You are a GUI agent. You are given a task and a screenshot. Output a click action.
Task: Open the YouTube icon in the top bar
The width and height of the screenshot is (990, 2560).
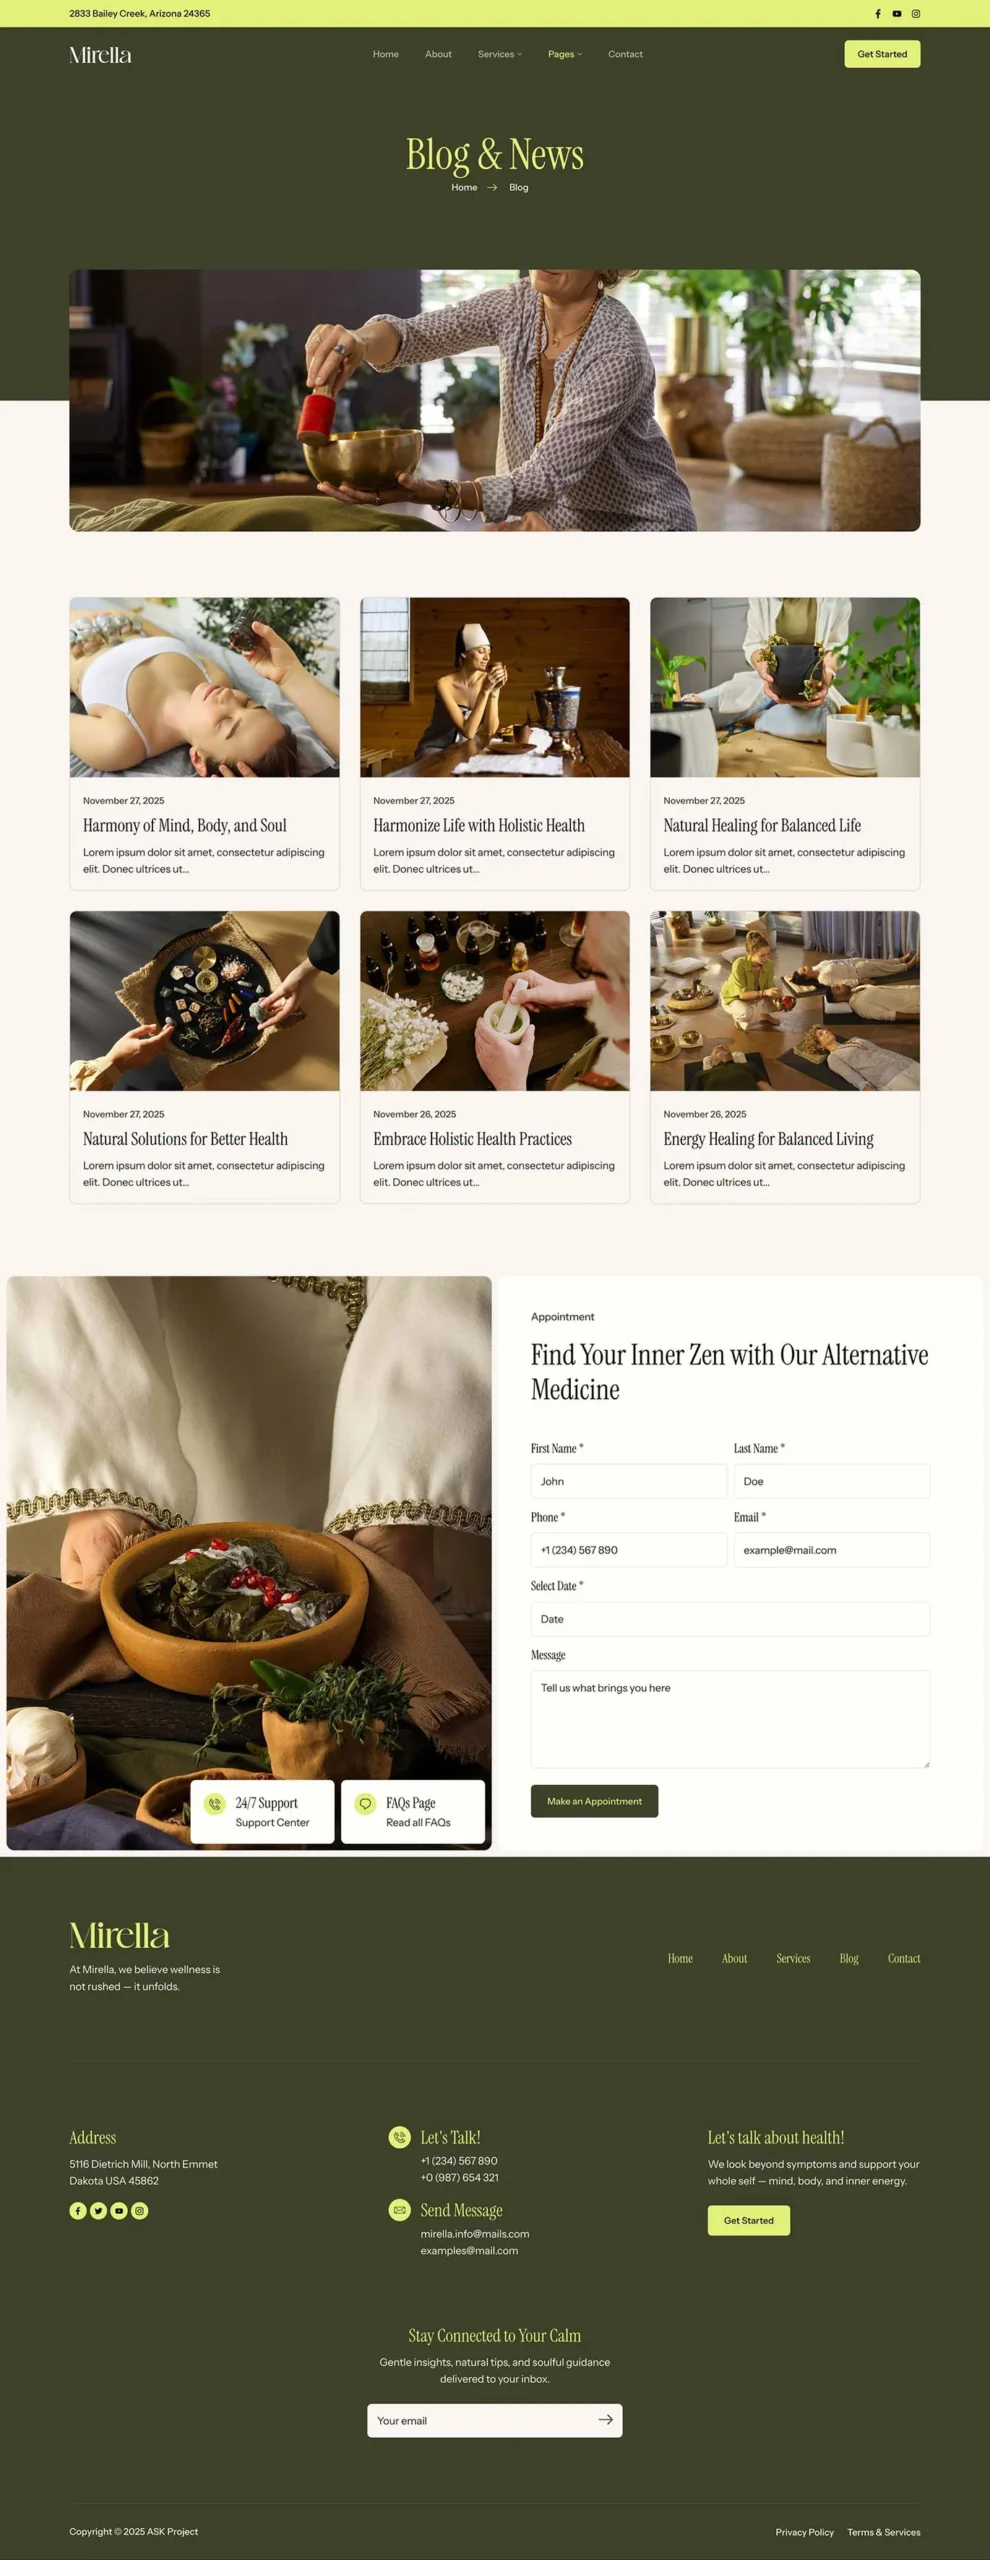pyautogui.click(x=897, y=14)
